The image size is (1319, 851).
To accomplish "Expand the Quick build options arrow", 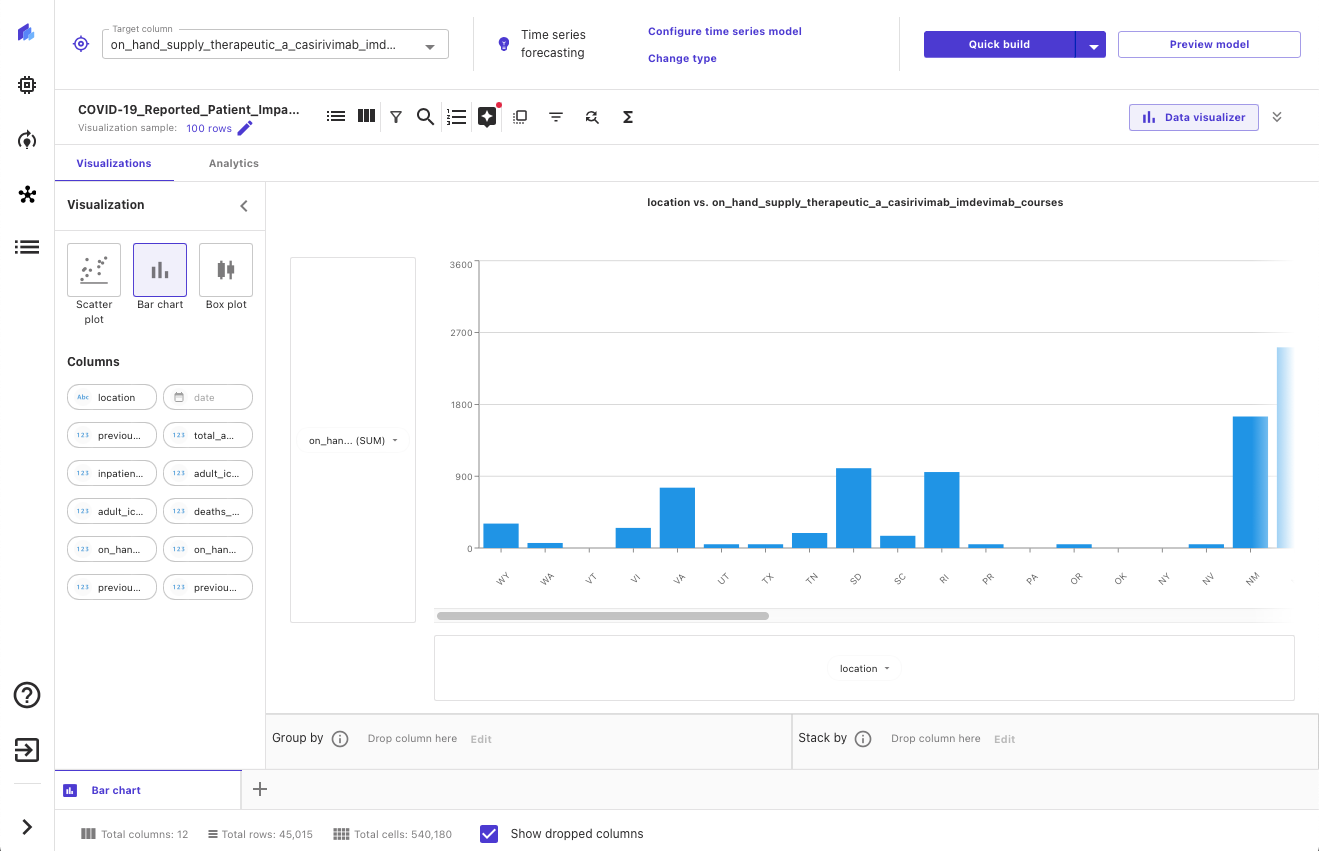I will (x=1092, y=45).
